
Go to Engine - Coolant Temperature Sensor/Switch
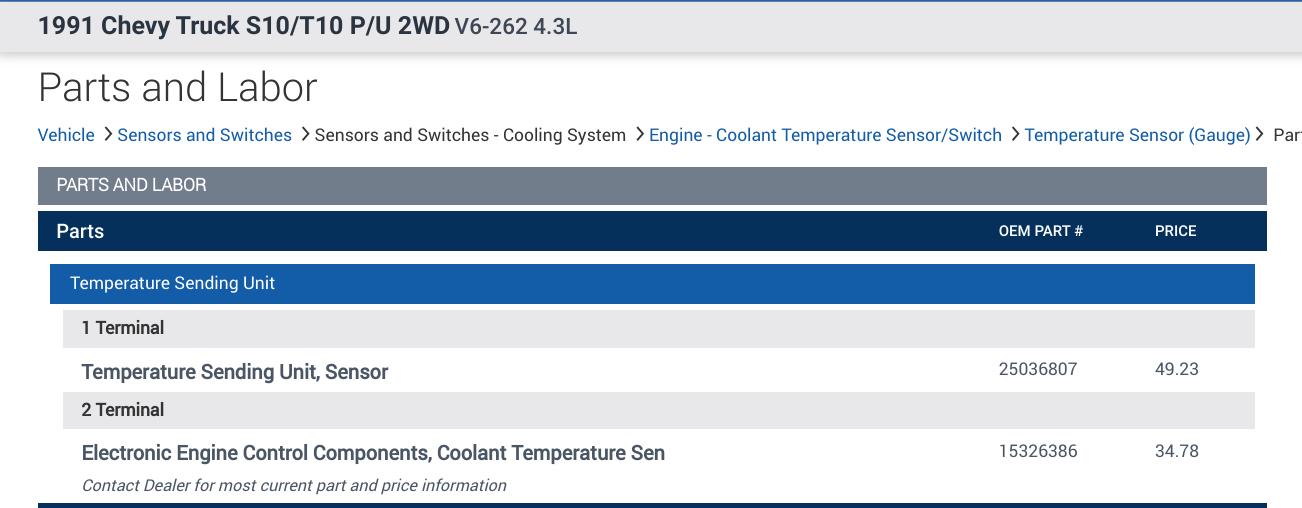825,135
